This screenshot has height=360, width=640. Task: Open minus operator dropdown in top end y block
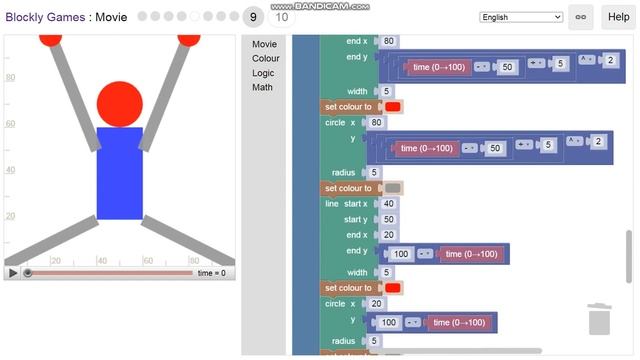click(x=482, y=67)
